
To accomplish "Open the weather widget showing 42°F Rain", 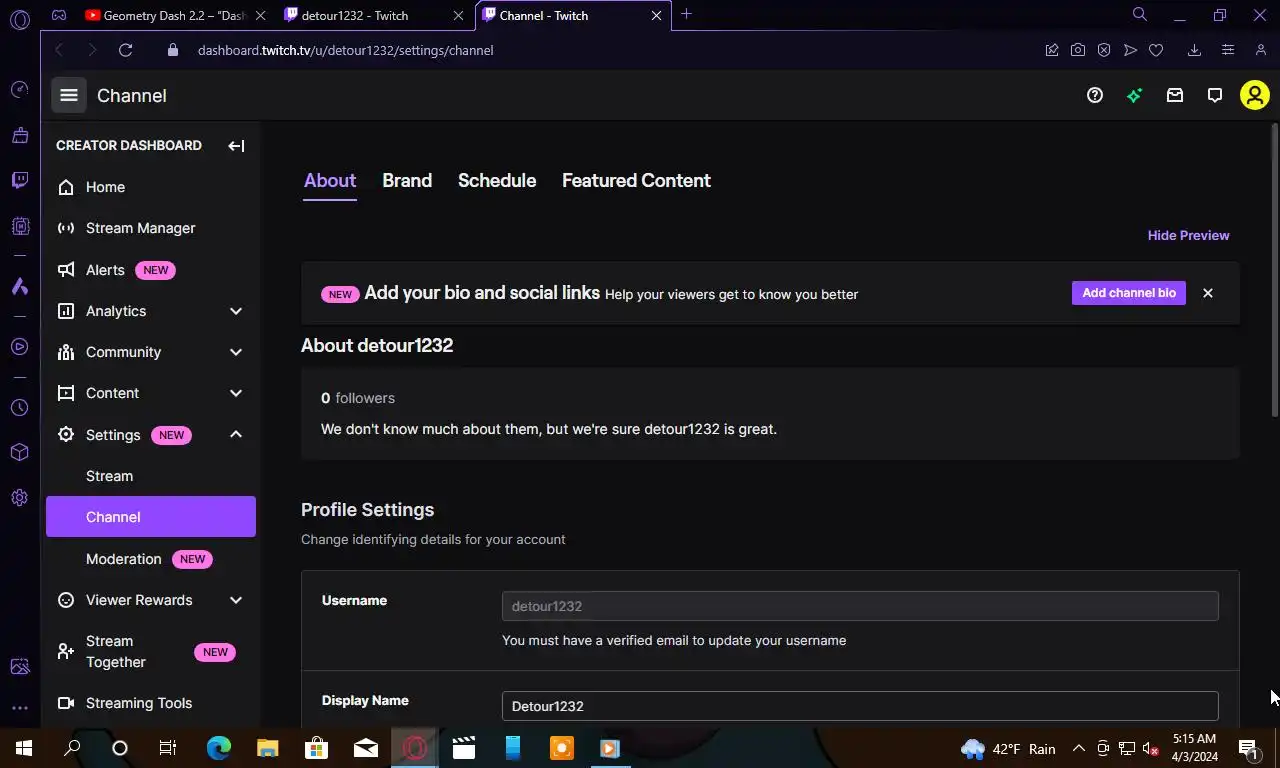I will coord(1008,749).
